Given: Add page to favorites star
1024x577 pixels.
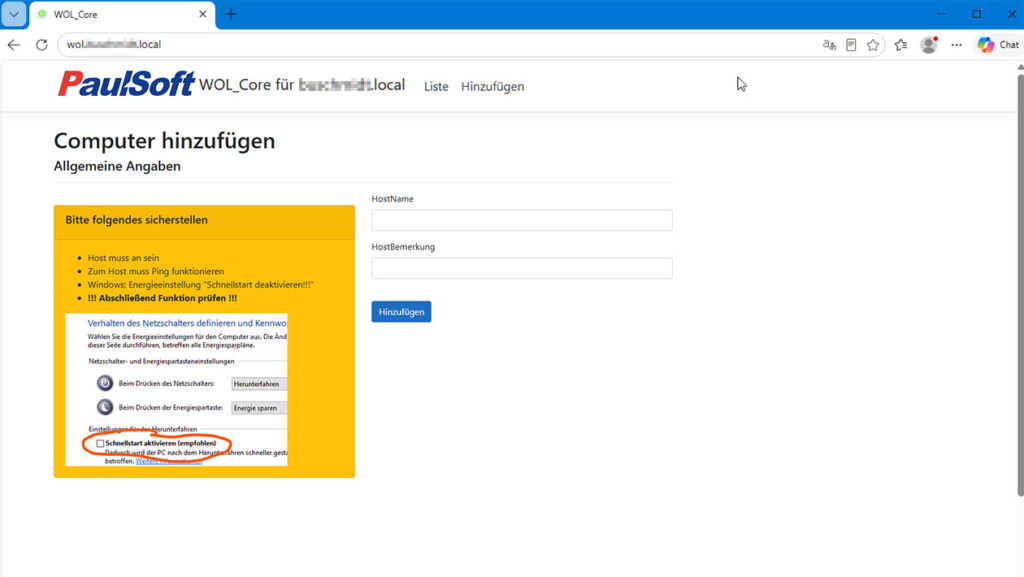Looking at the screenshot, I should [873, 44].
